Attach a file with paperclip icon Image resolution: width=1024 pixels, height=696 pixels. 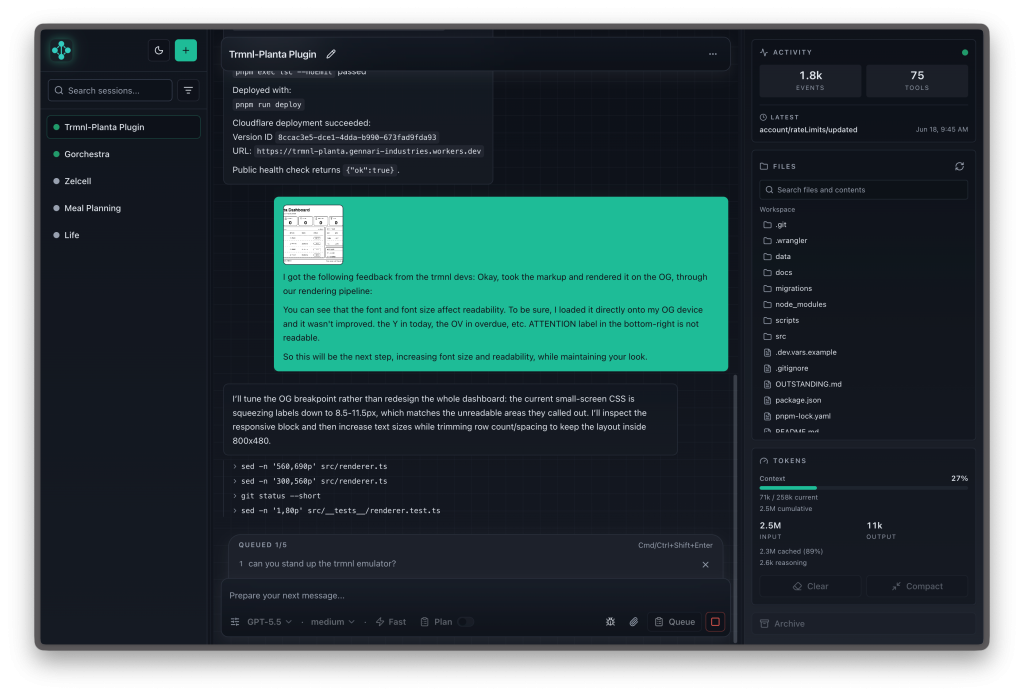tap(633, 622)
